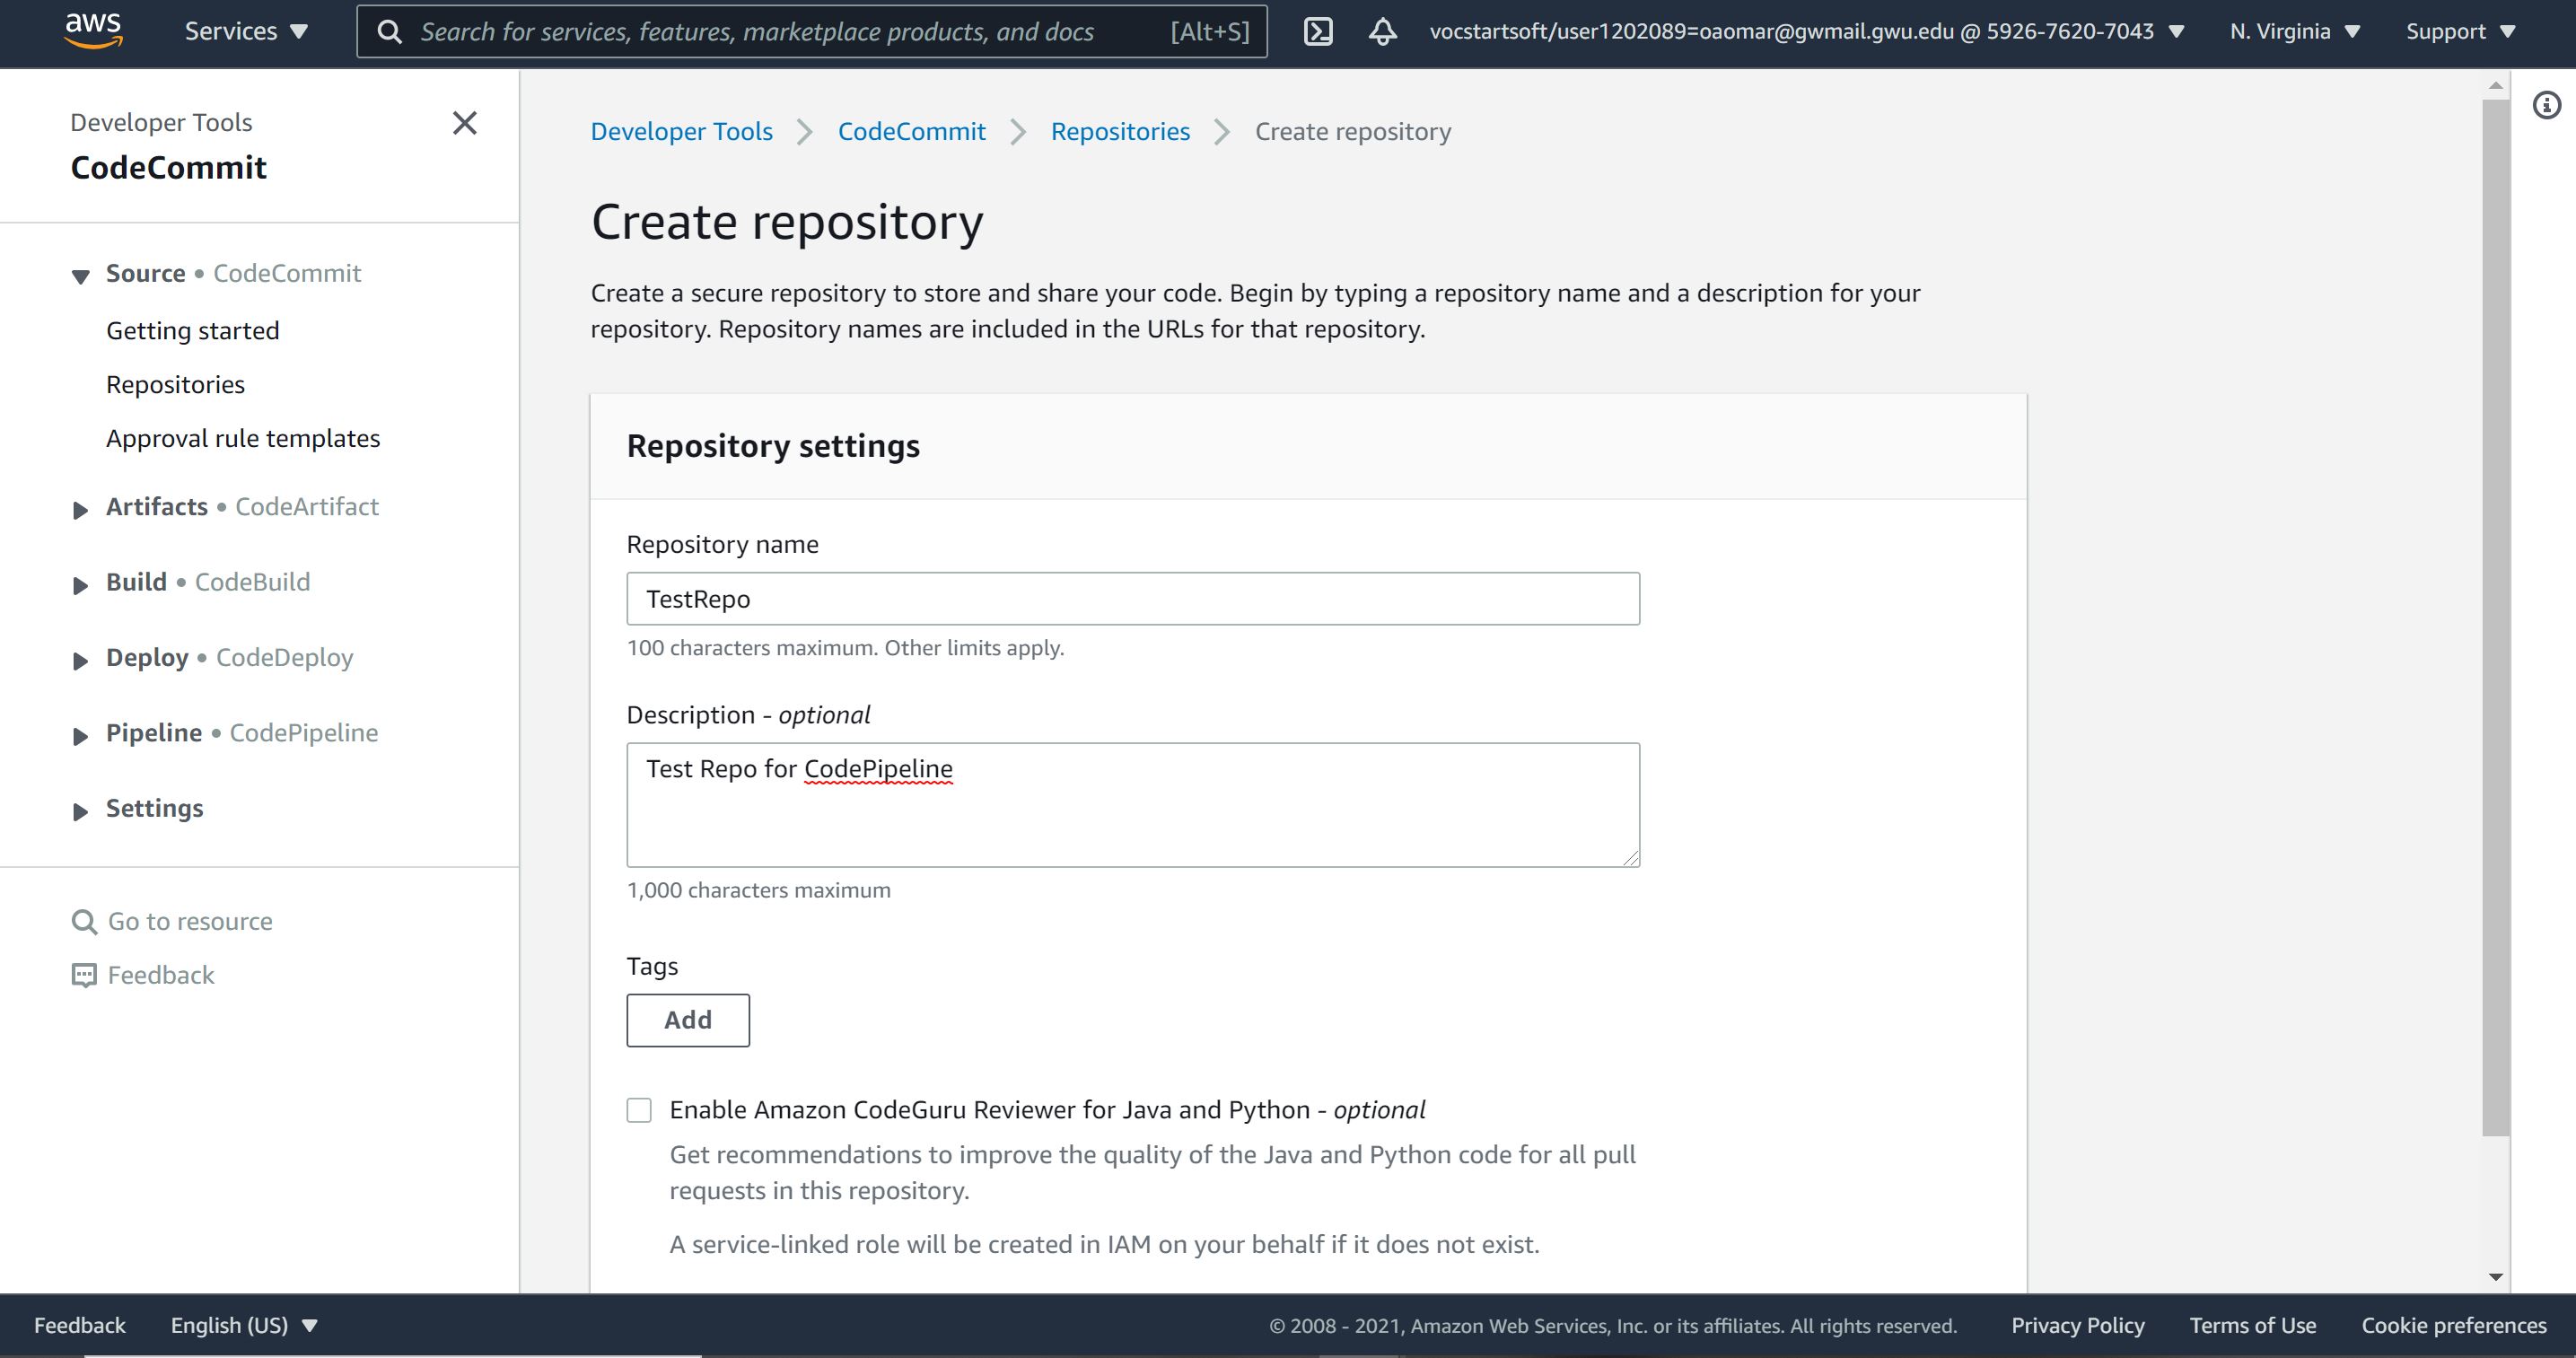Open AWS CloudShell terminal icon
The height and width of the screenshot is (1358, 2576).
(x=1318, y=32)
